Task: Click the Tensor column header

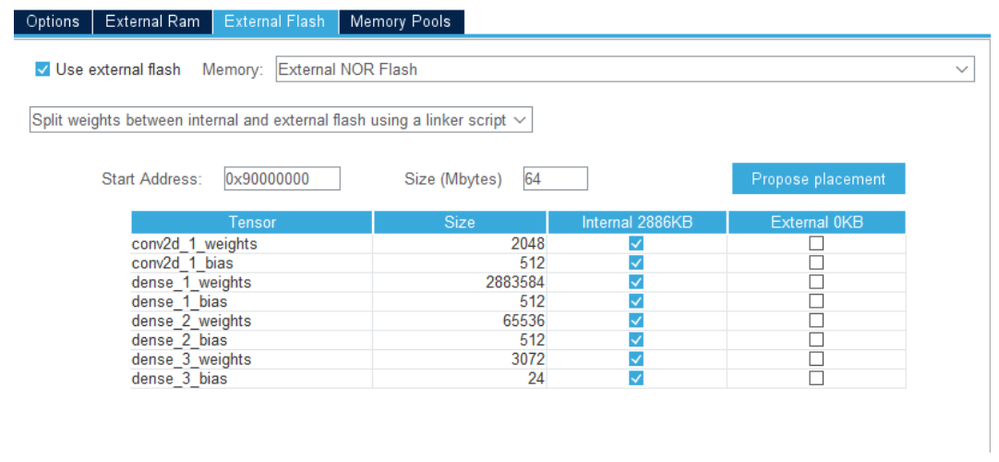Action: pos(252,222)
